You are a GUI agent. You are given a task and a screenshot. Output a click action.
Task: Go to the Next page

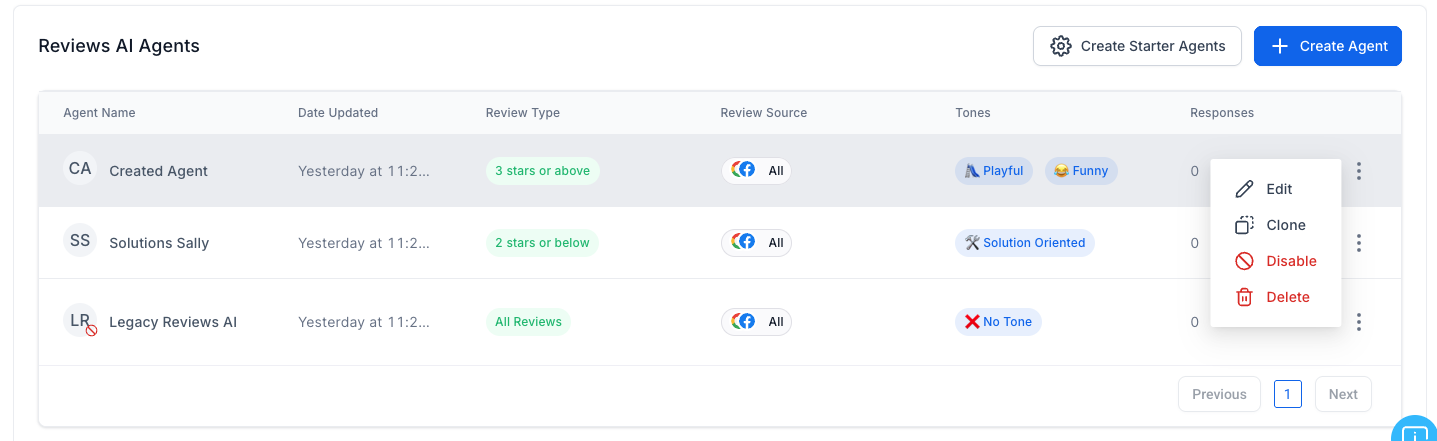click(1343, 394)
